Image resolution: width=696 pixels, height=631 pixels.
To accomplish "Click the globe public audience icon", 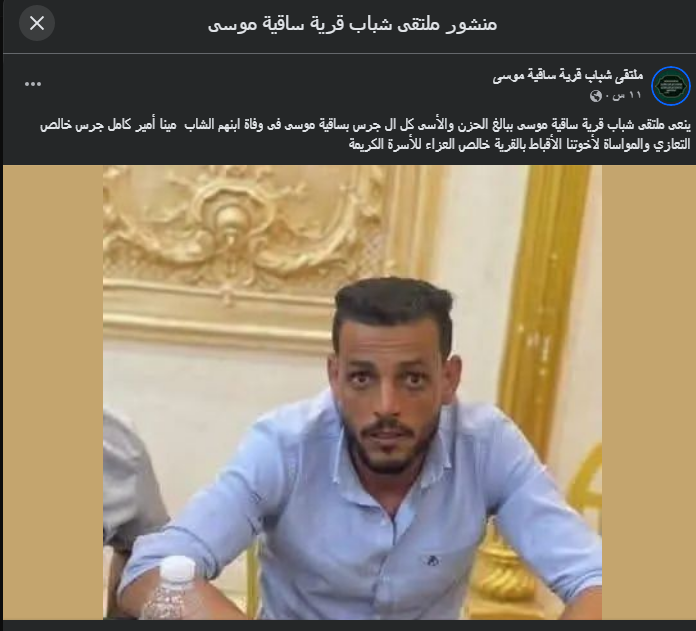I will coord(595,96).
